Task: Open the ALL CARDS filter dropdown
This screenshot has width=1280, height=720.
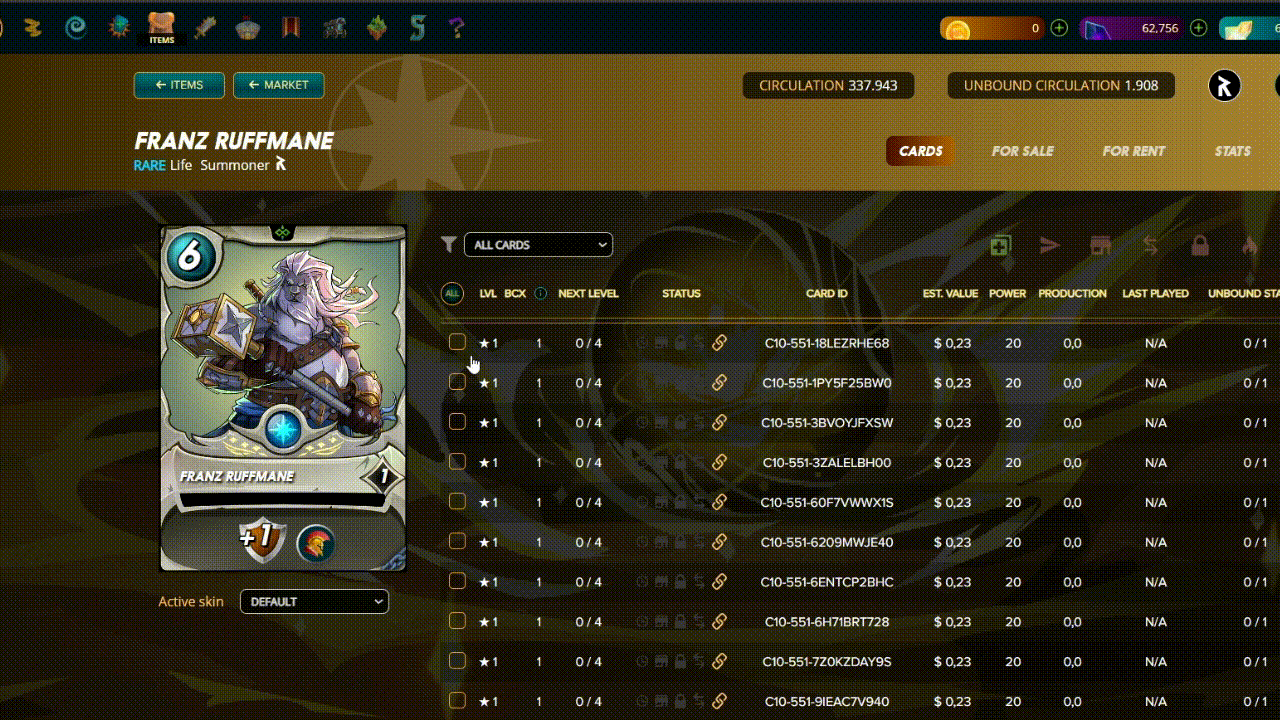Action: coord(538,245)
